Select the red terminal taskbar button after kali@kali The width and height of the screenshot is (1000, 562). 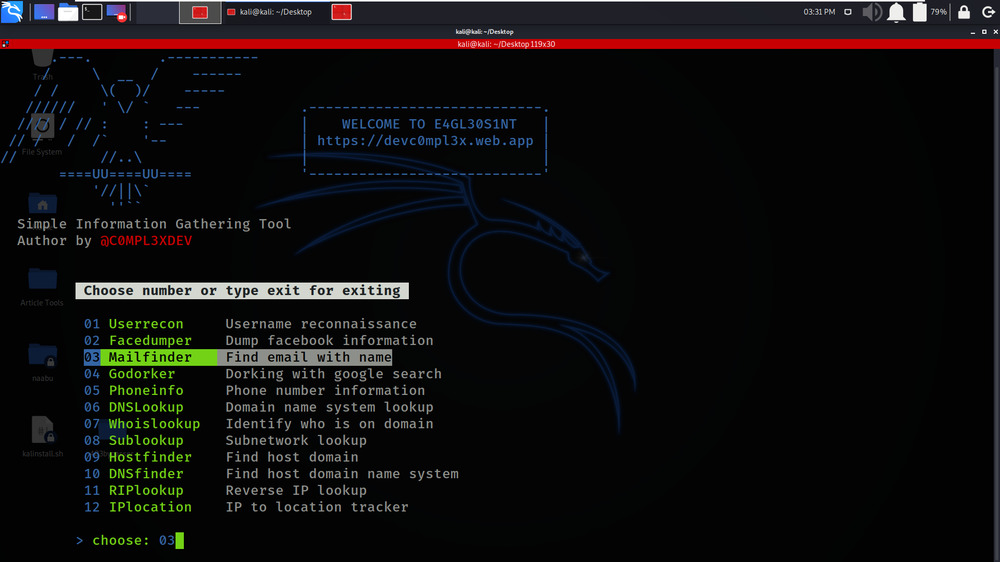click(x=342, y=12)
